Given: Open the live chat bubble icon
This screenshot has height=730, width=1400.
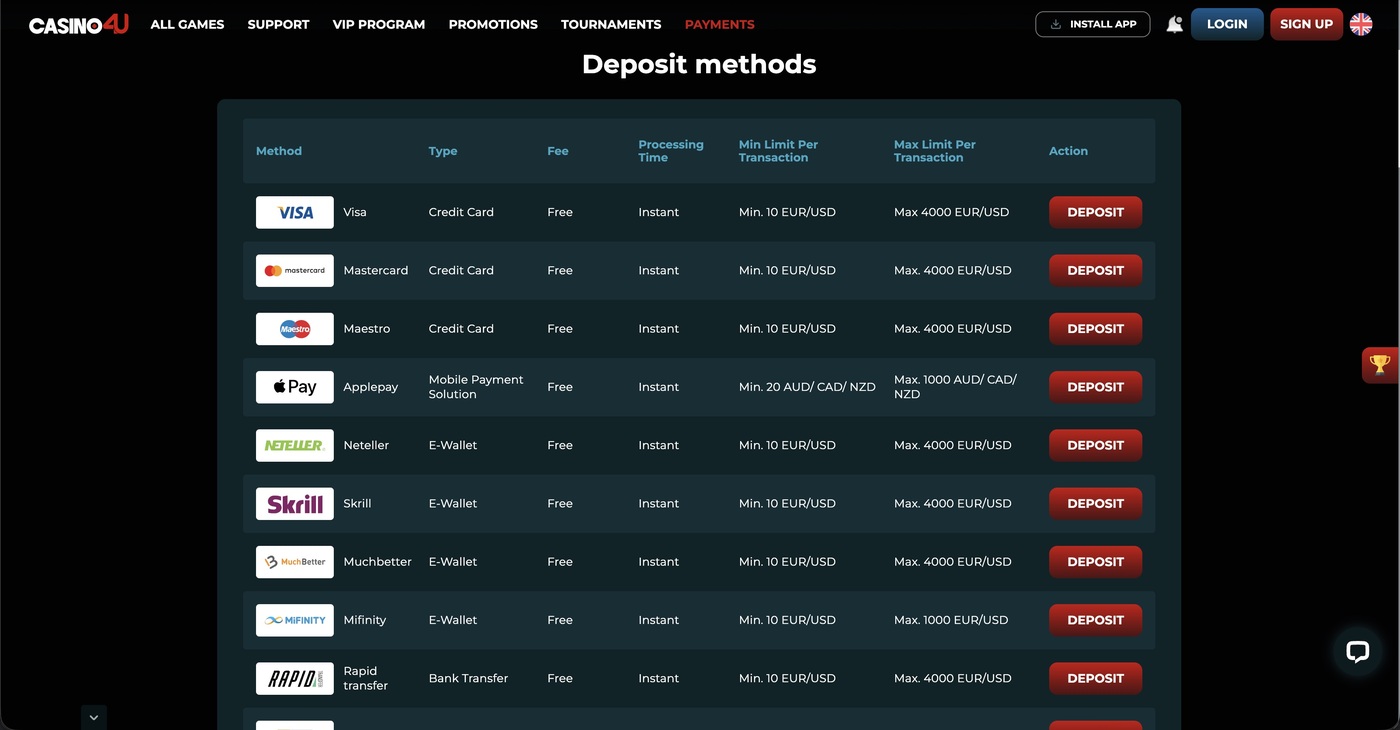Looking at the screenshot, I should tap(1357, 652).
